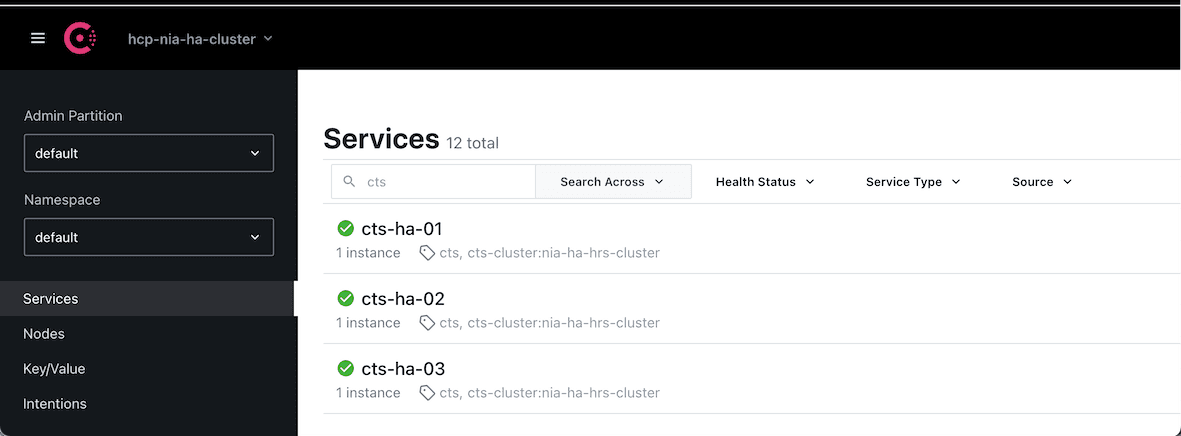Click the Consul logo icon
This screenshot has width=1181, height=436.
click(x=80, y=39)
